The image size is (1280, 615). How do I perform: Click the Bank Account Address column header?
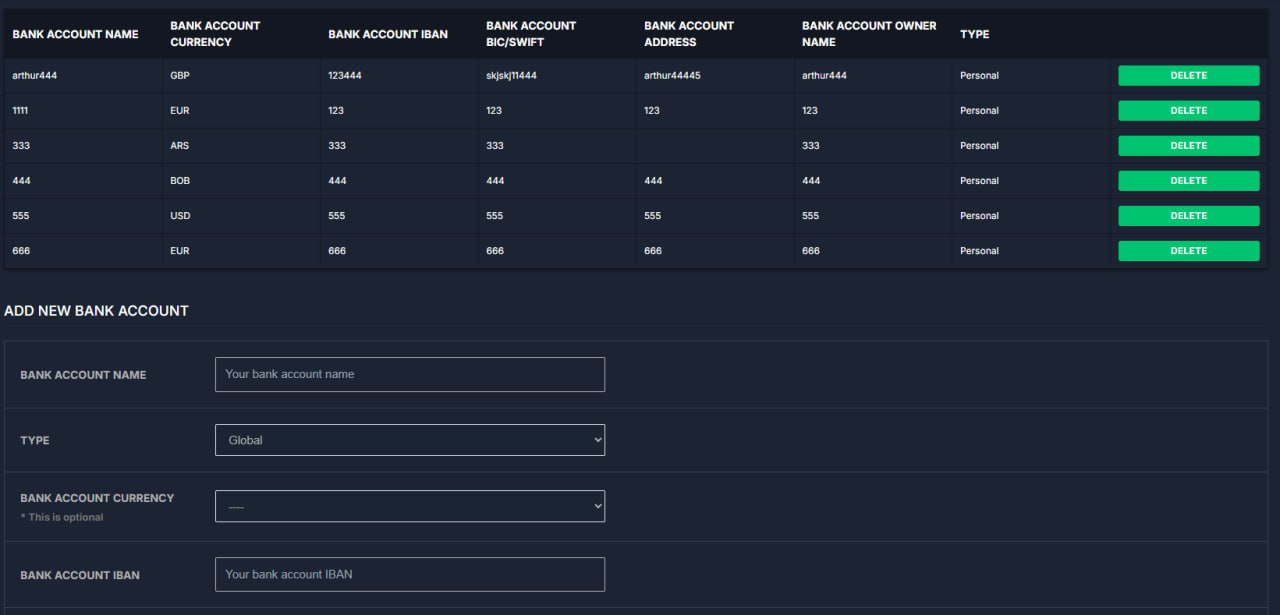tap(689, 34)
